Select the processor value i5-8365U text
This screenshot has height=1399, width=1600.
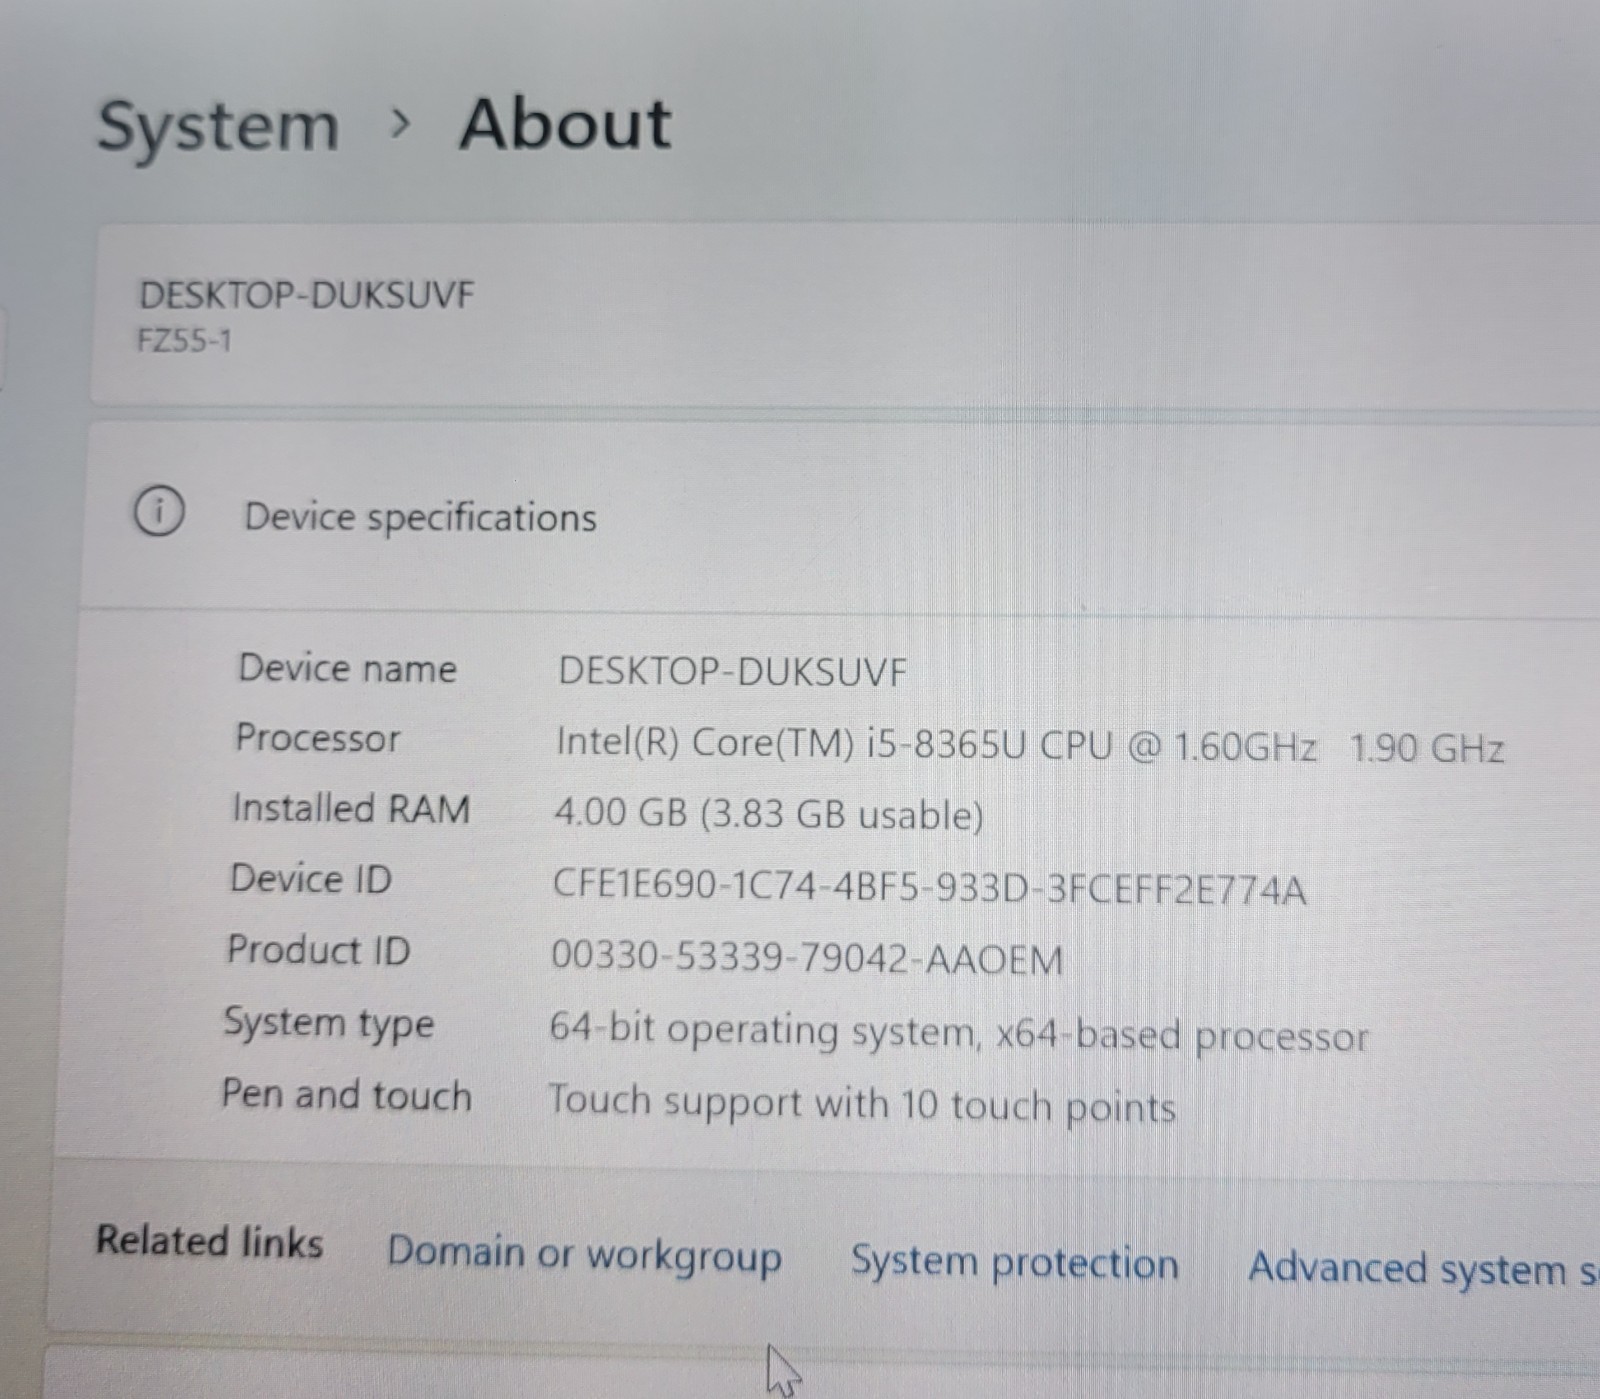pyautogui.click(x=1030, y=746)
